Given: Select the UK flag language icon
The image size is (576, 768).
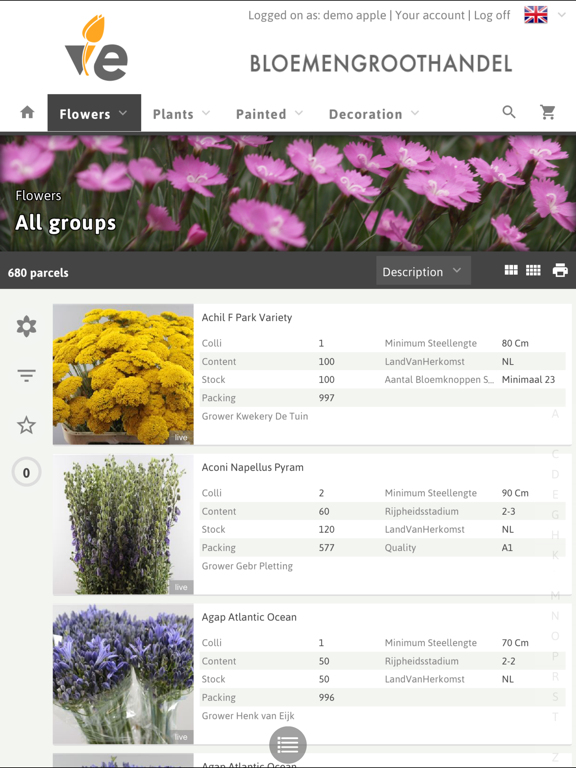Looking at the screenshot, I should [x=536, y=15].
